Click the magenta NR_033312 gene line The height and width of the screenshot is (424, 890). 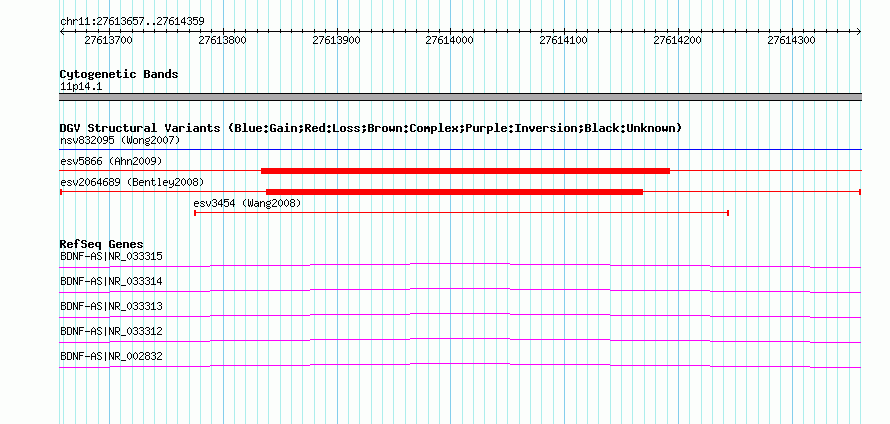[x=460, y=340]
